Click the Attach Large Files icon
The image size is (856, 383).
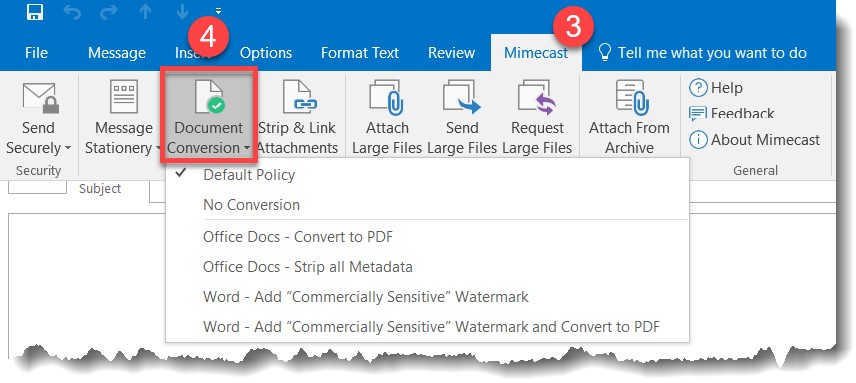click(x=387, y=97)
